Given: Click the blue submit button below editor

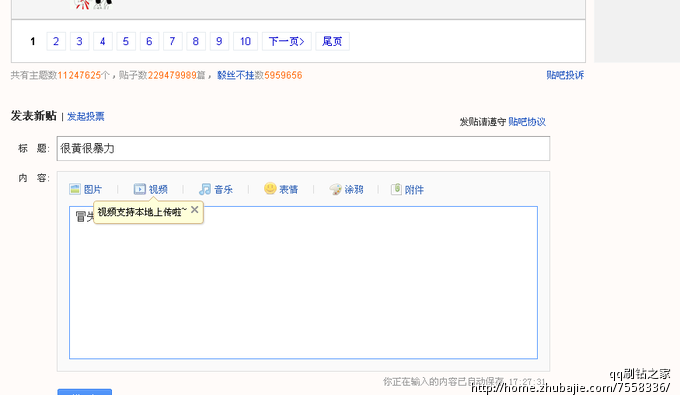Looking at the screenshot, I should [85, 392].
